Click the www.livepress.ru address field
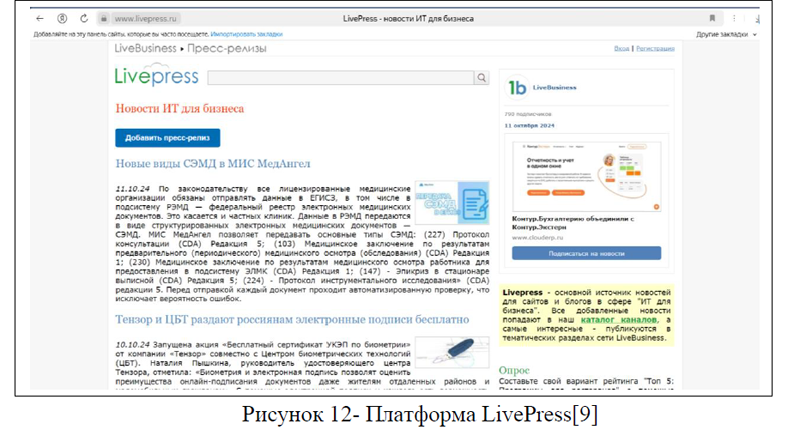This screenshot has width=800, height=442. point(145,18)
